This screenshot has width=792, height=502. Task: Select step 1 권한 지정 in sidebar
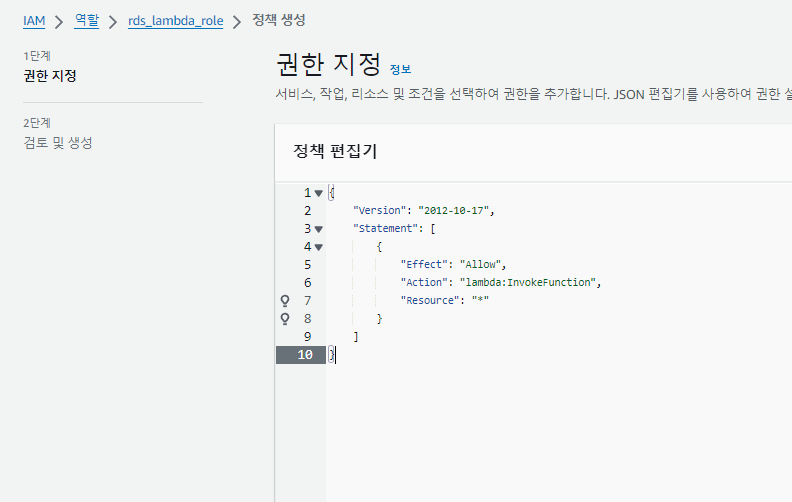tap(50, 76)
